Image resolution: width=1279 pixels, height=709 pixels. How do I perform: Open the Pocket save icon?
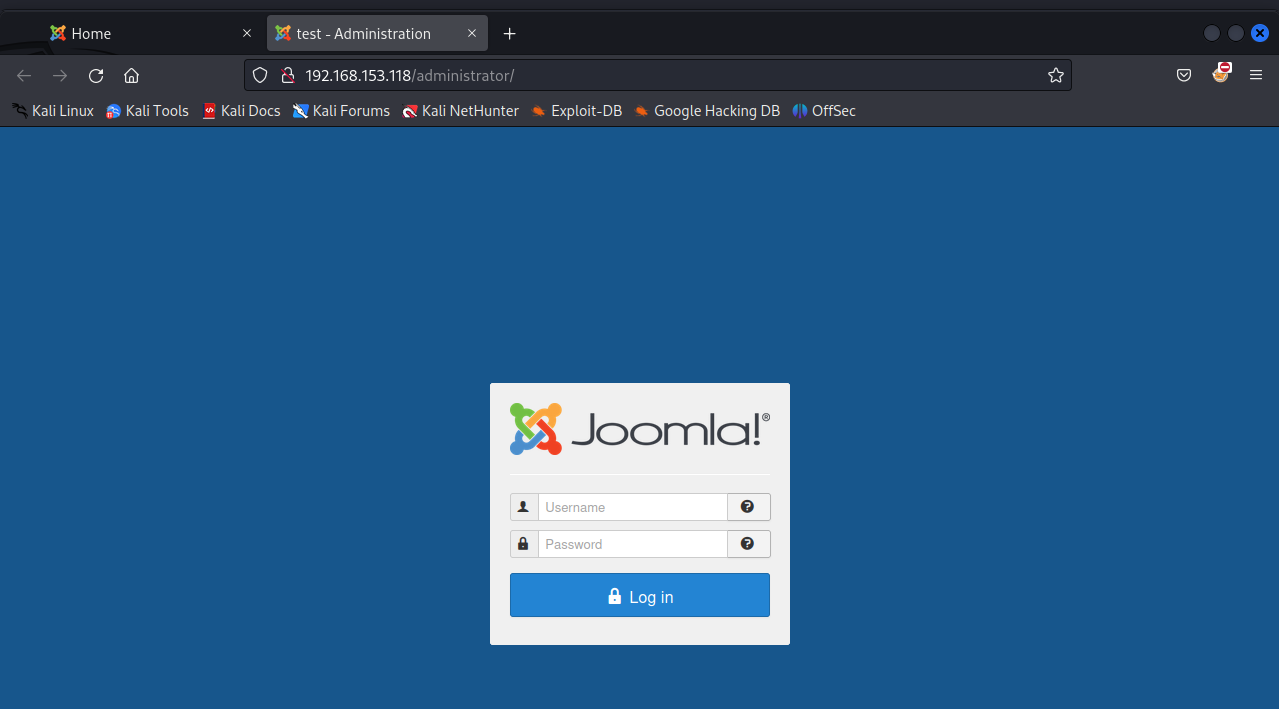coord(1184,75)
